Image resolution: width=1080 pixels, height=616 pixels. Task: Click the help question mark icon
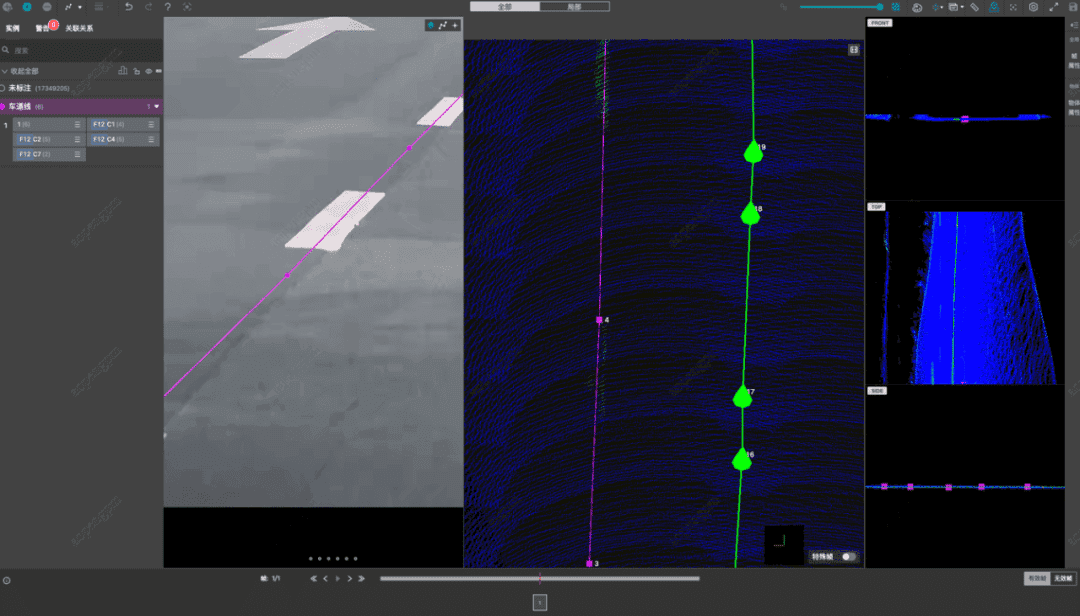pyautogui.click(x=167, y=7)
